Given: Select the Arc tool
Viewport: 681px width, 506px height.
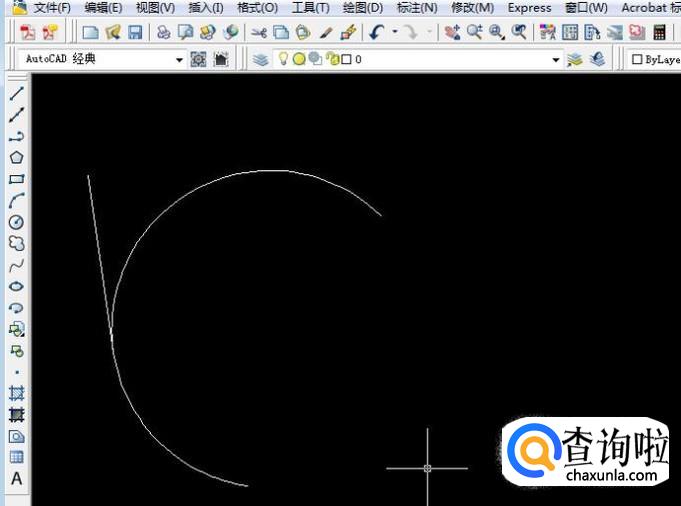Looking at the screenshot, I should (x=17, y=201).
